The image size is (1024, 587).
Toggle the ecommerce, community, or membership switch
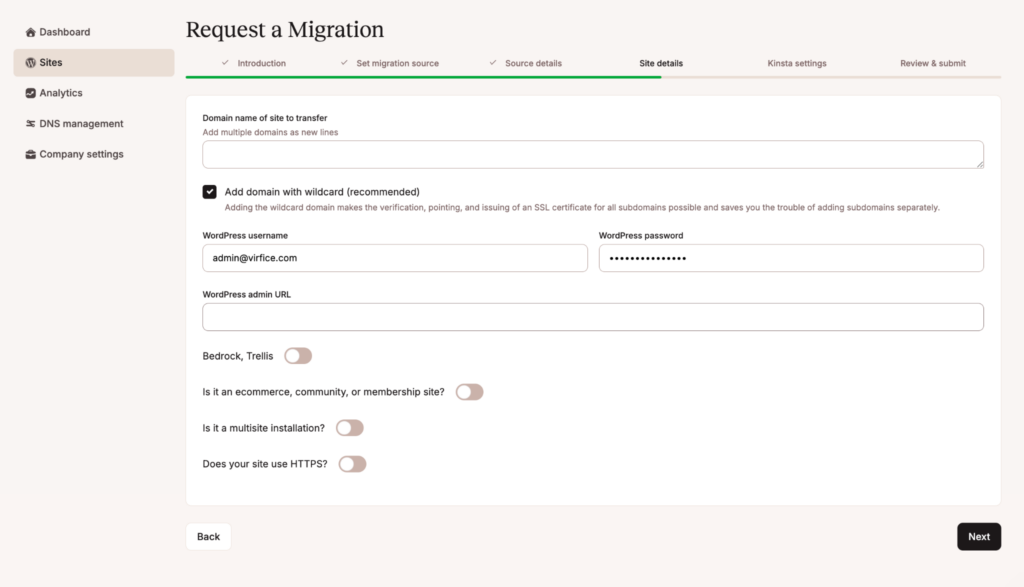(470, 392)
